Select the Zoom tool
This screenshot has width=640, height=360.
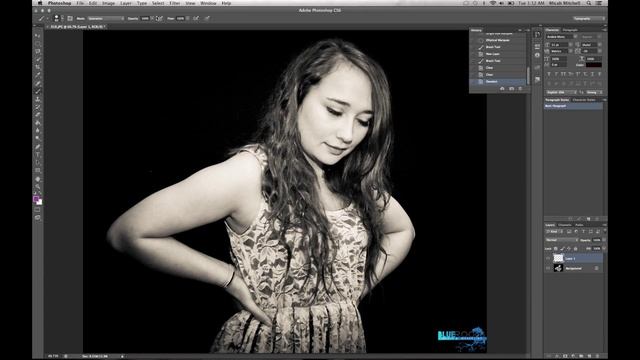(x=38, y=187)
